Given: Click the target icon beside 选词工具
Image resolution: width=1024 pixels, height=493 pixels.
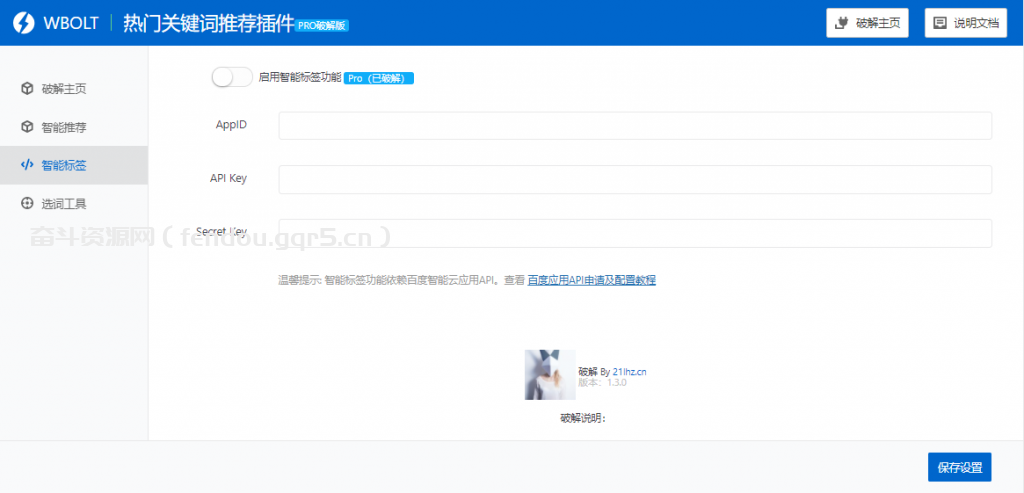Looking at the screenshot, I should point(27,204).
